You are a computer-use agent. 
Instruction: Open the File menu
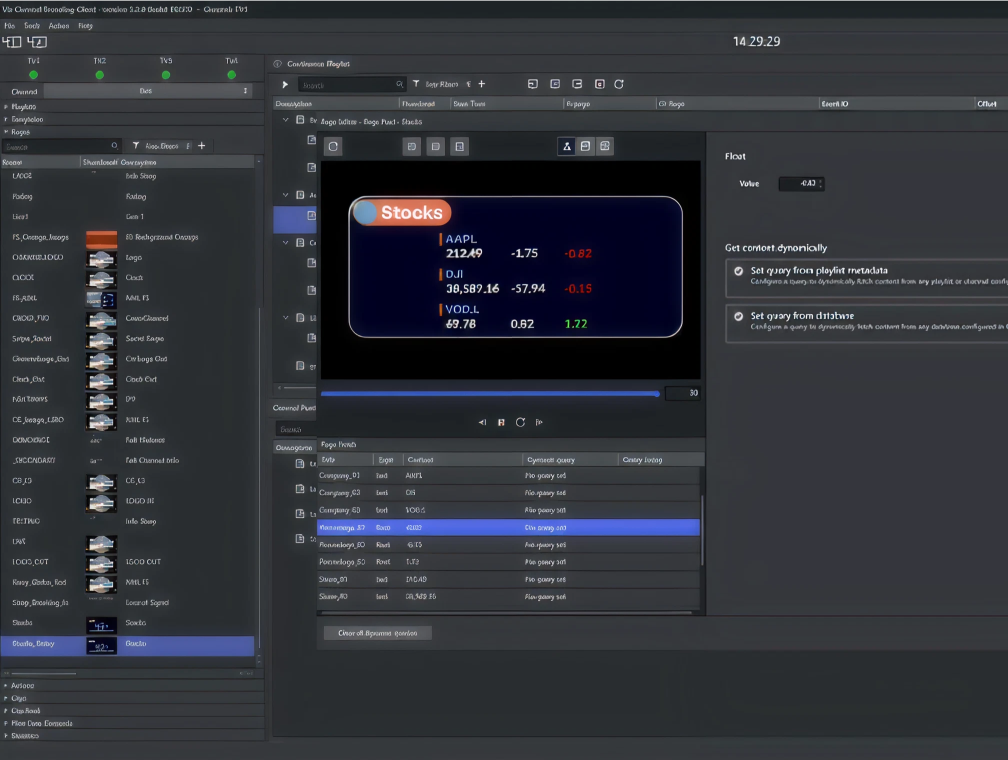9,25
